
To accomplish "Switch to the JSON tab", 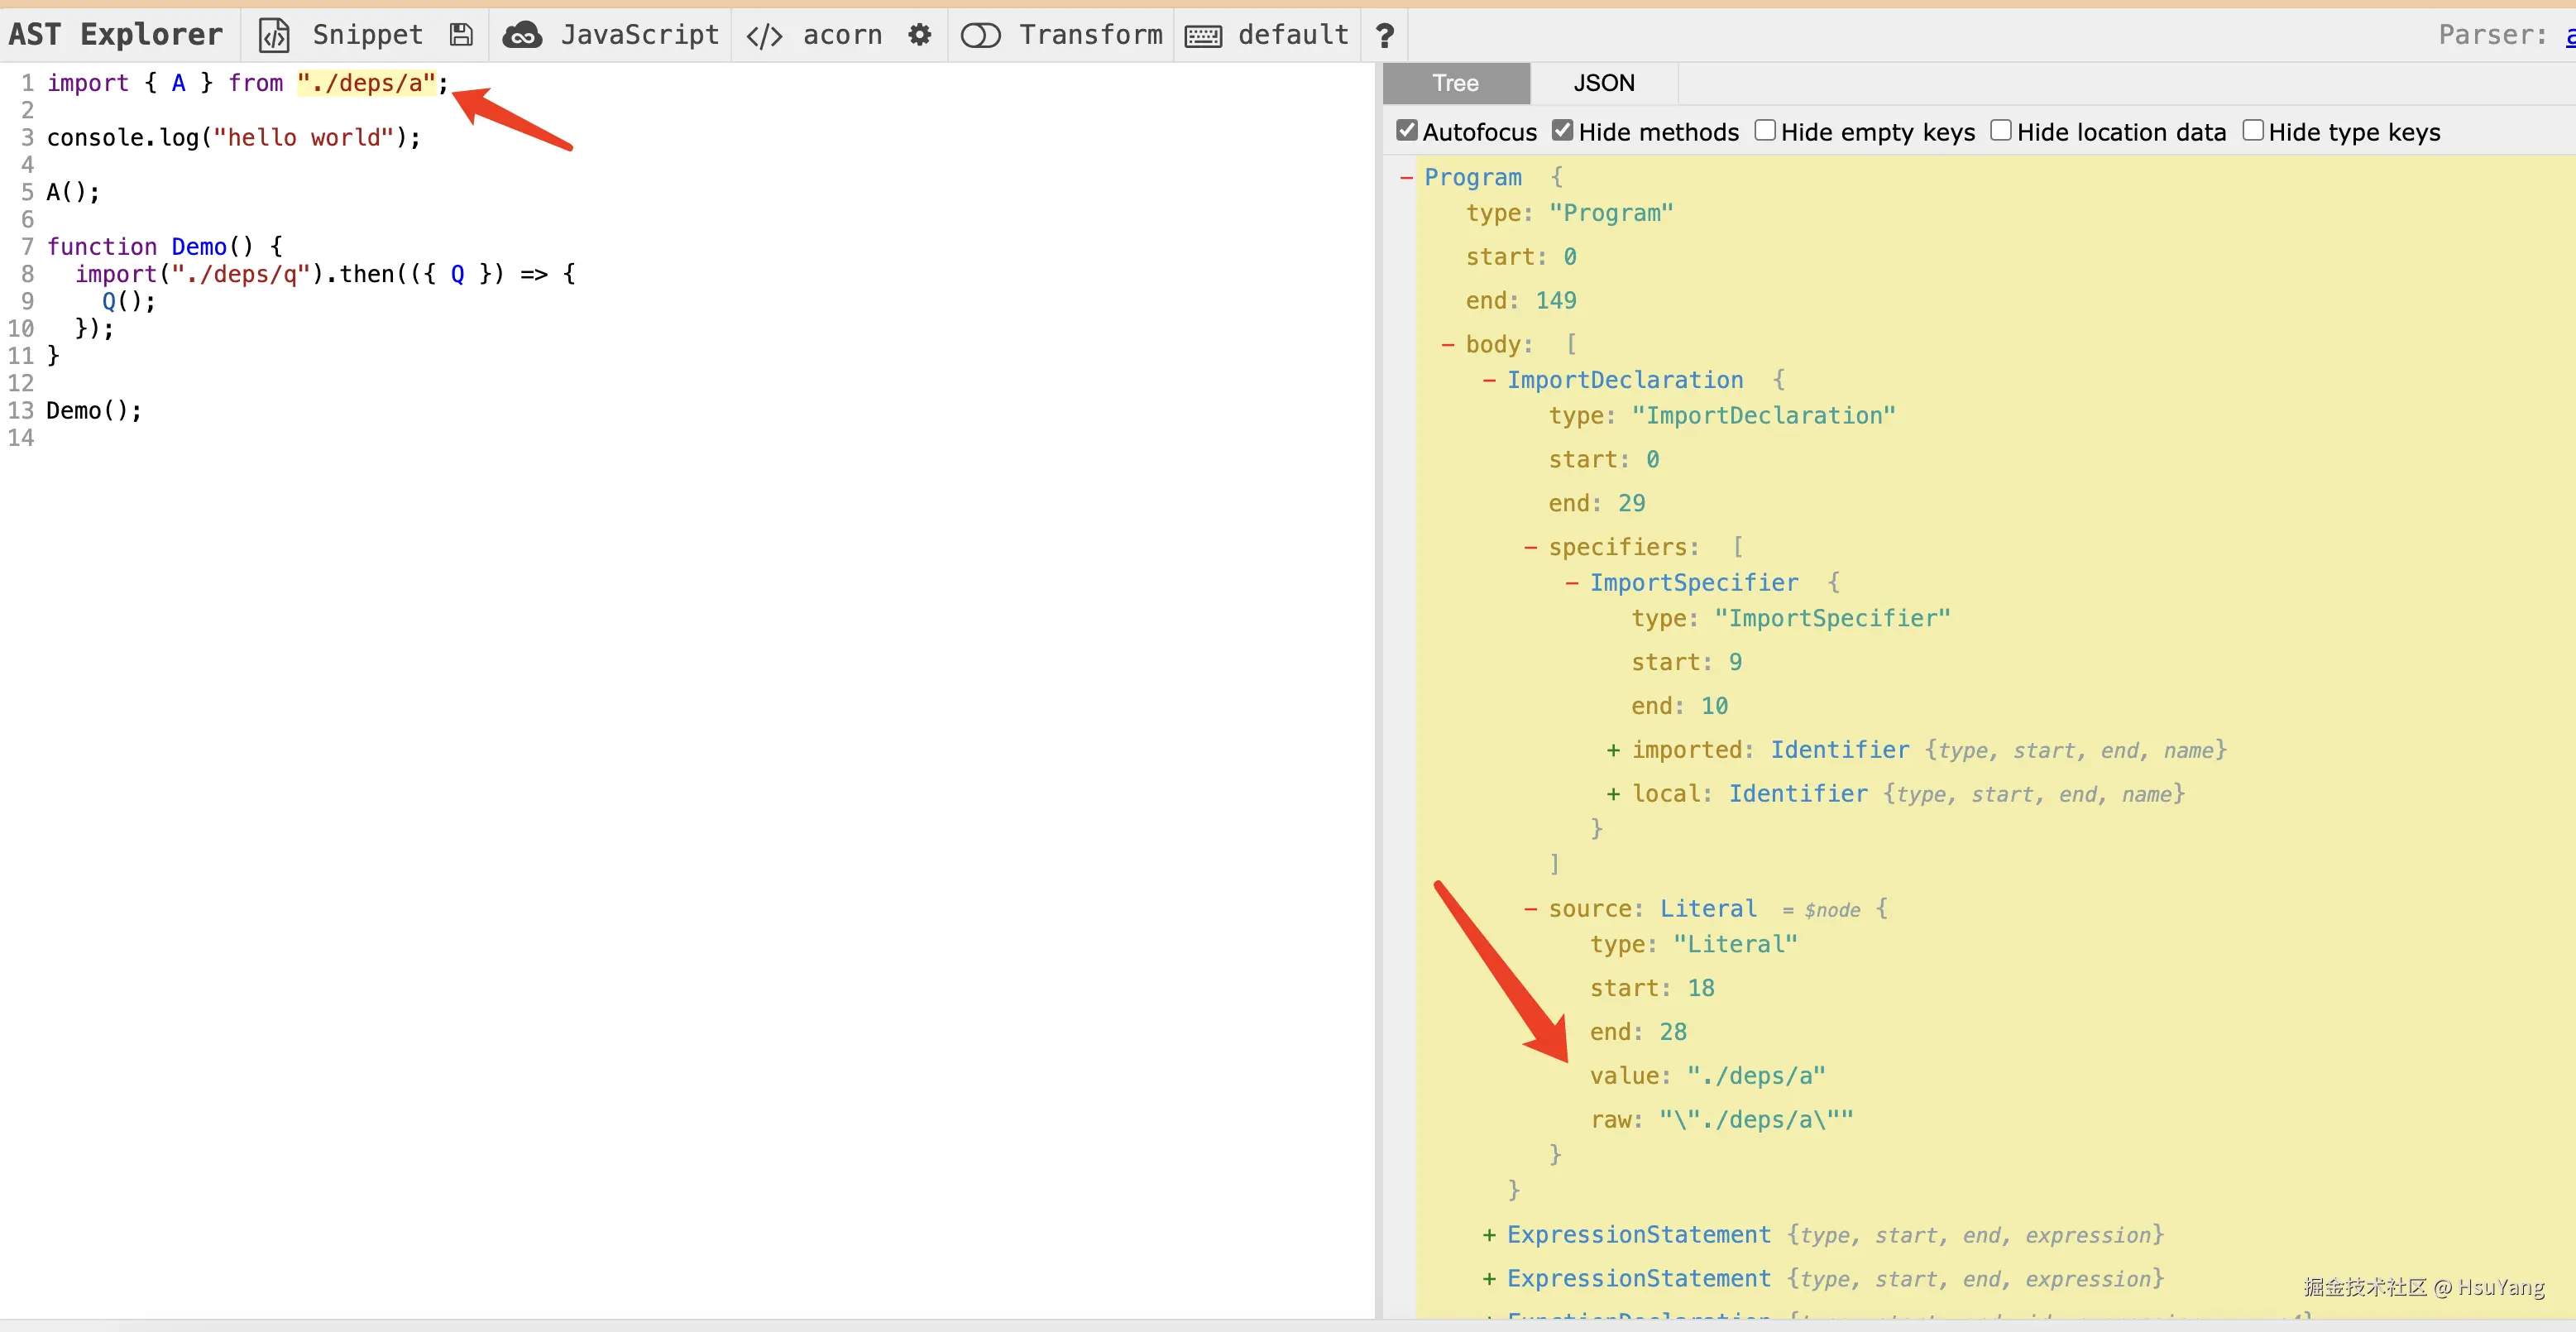I will tap(1603, 83).
